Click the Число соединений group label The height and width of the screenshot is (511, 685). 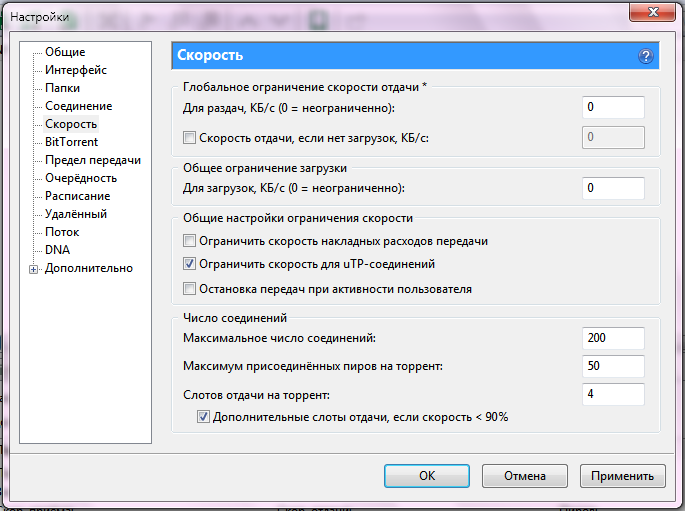tap(235, 318)
